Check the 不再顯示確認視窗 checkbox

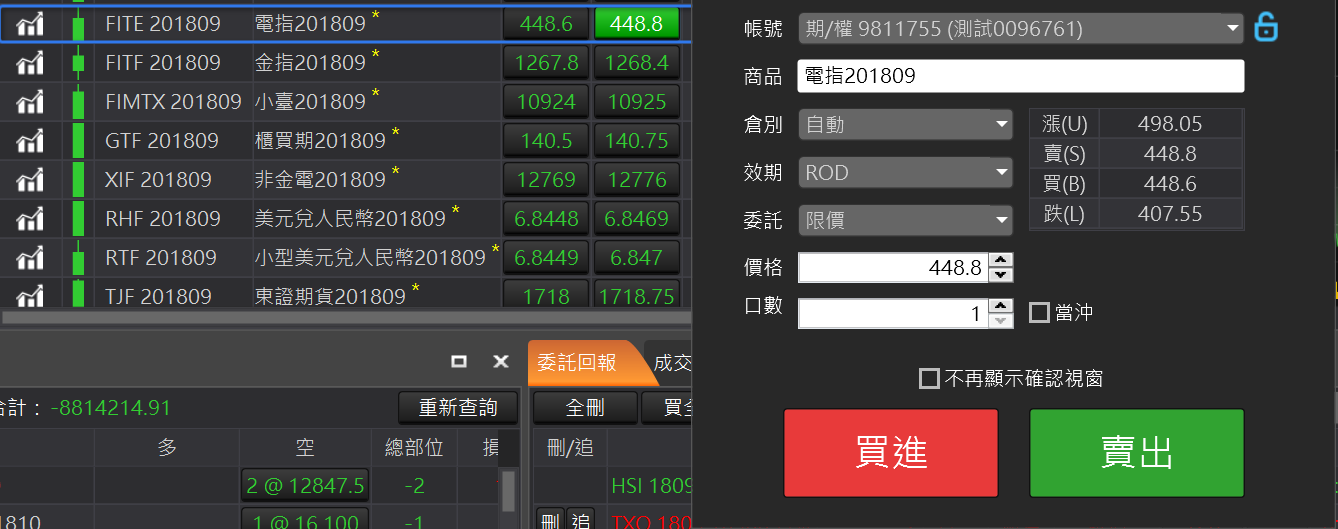pos(930,379)
